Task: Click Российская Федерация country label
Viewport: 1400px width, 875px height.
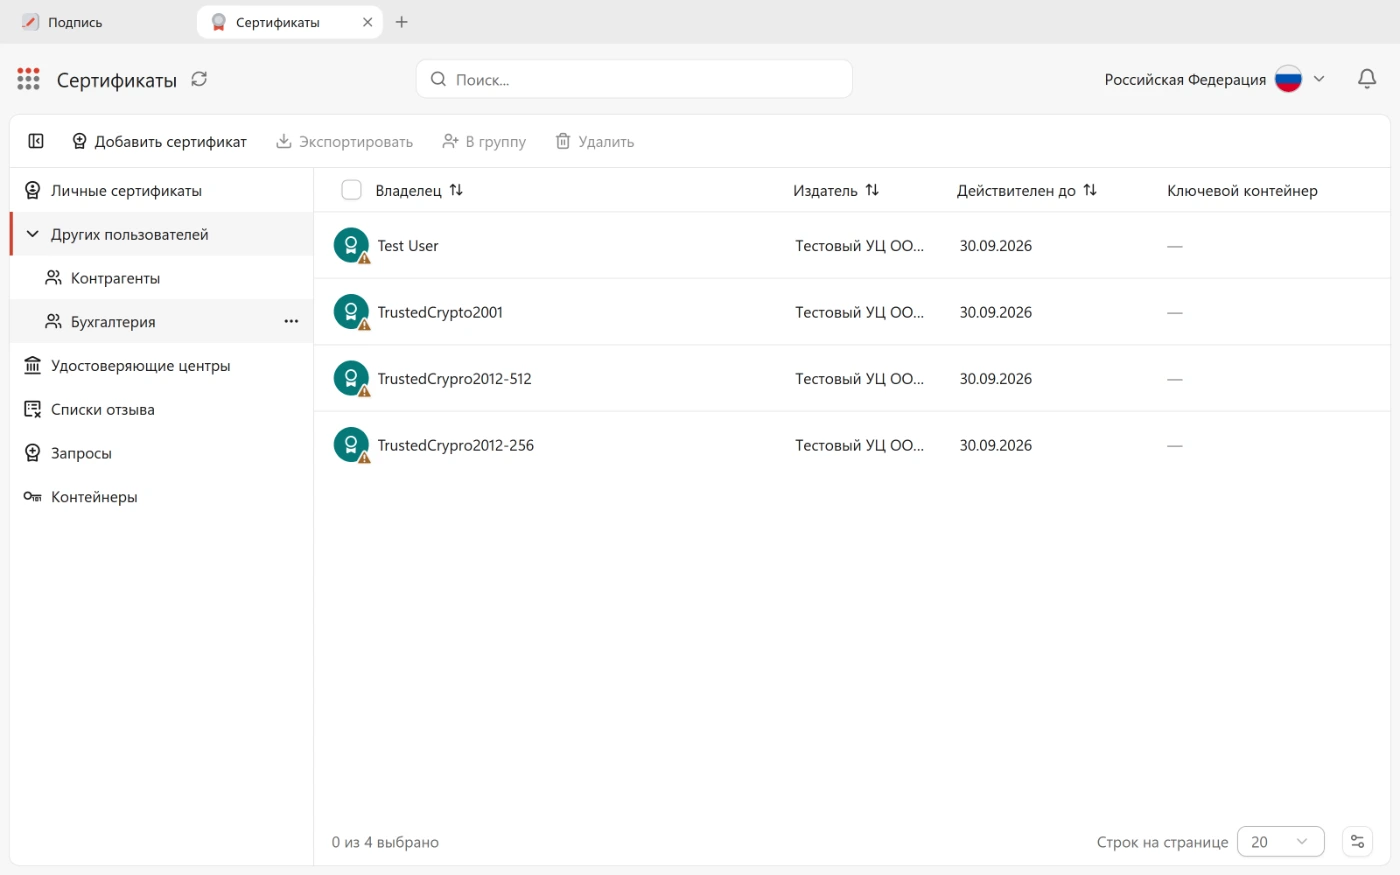Action: tap(1185, 79)
